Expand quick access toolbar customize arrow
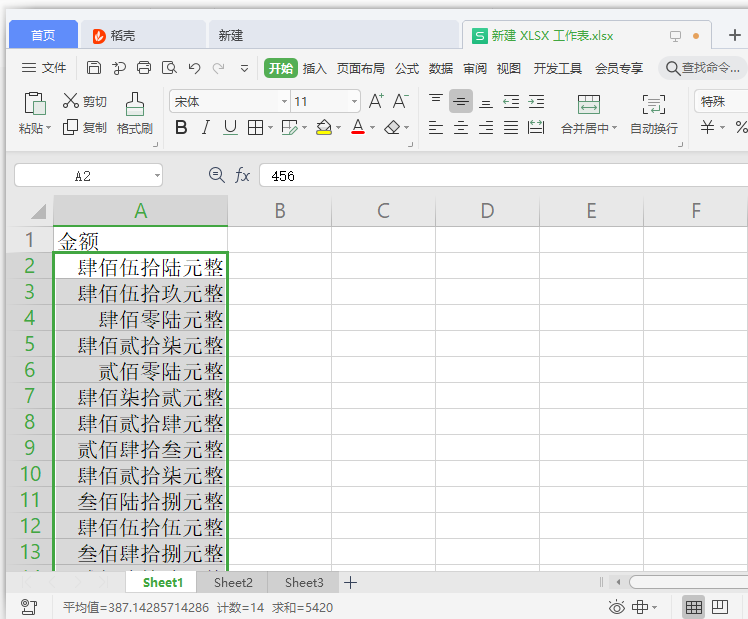The width and height of the screenshot is (748, 619). [x=244, y=69]
